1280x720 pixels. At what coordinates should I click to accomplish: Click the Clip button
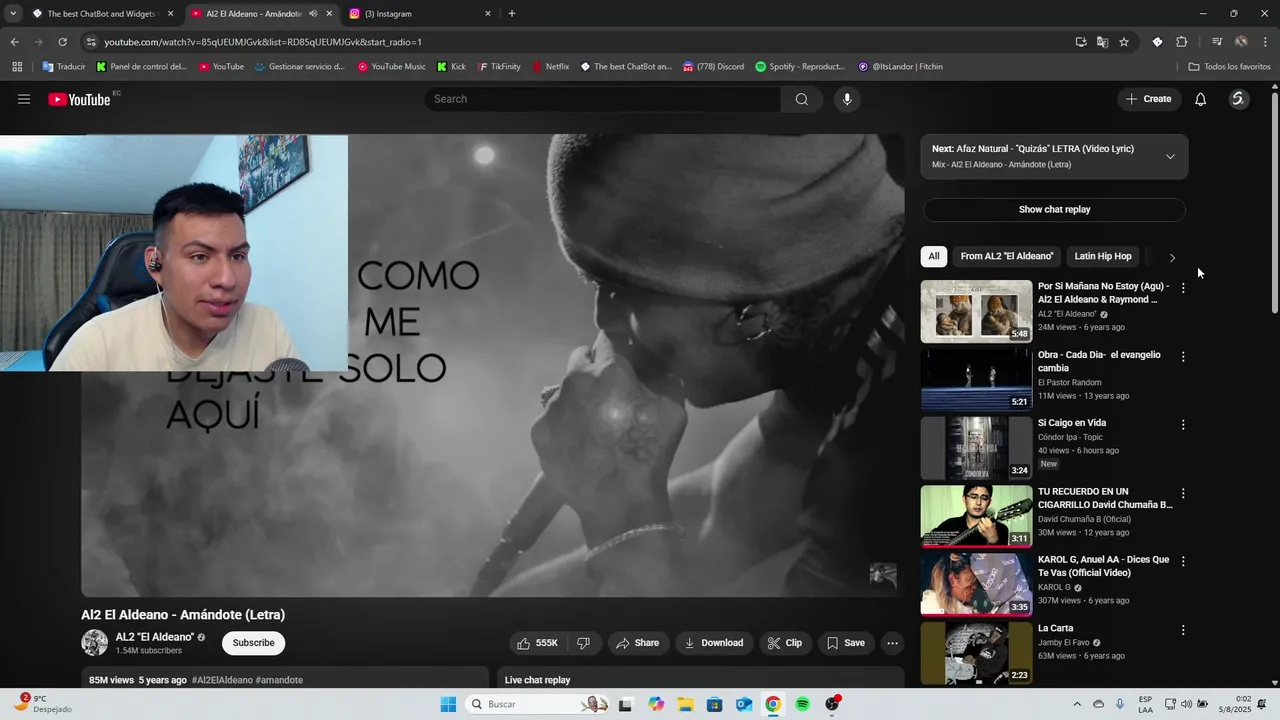pyautogui.click(x=785, y=643)
